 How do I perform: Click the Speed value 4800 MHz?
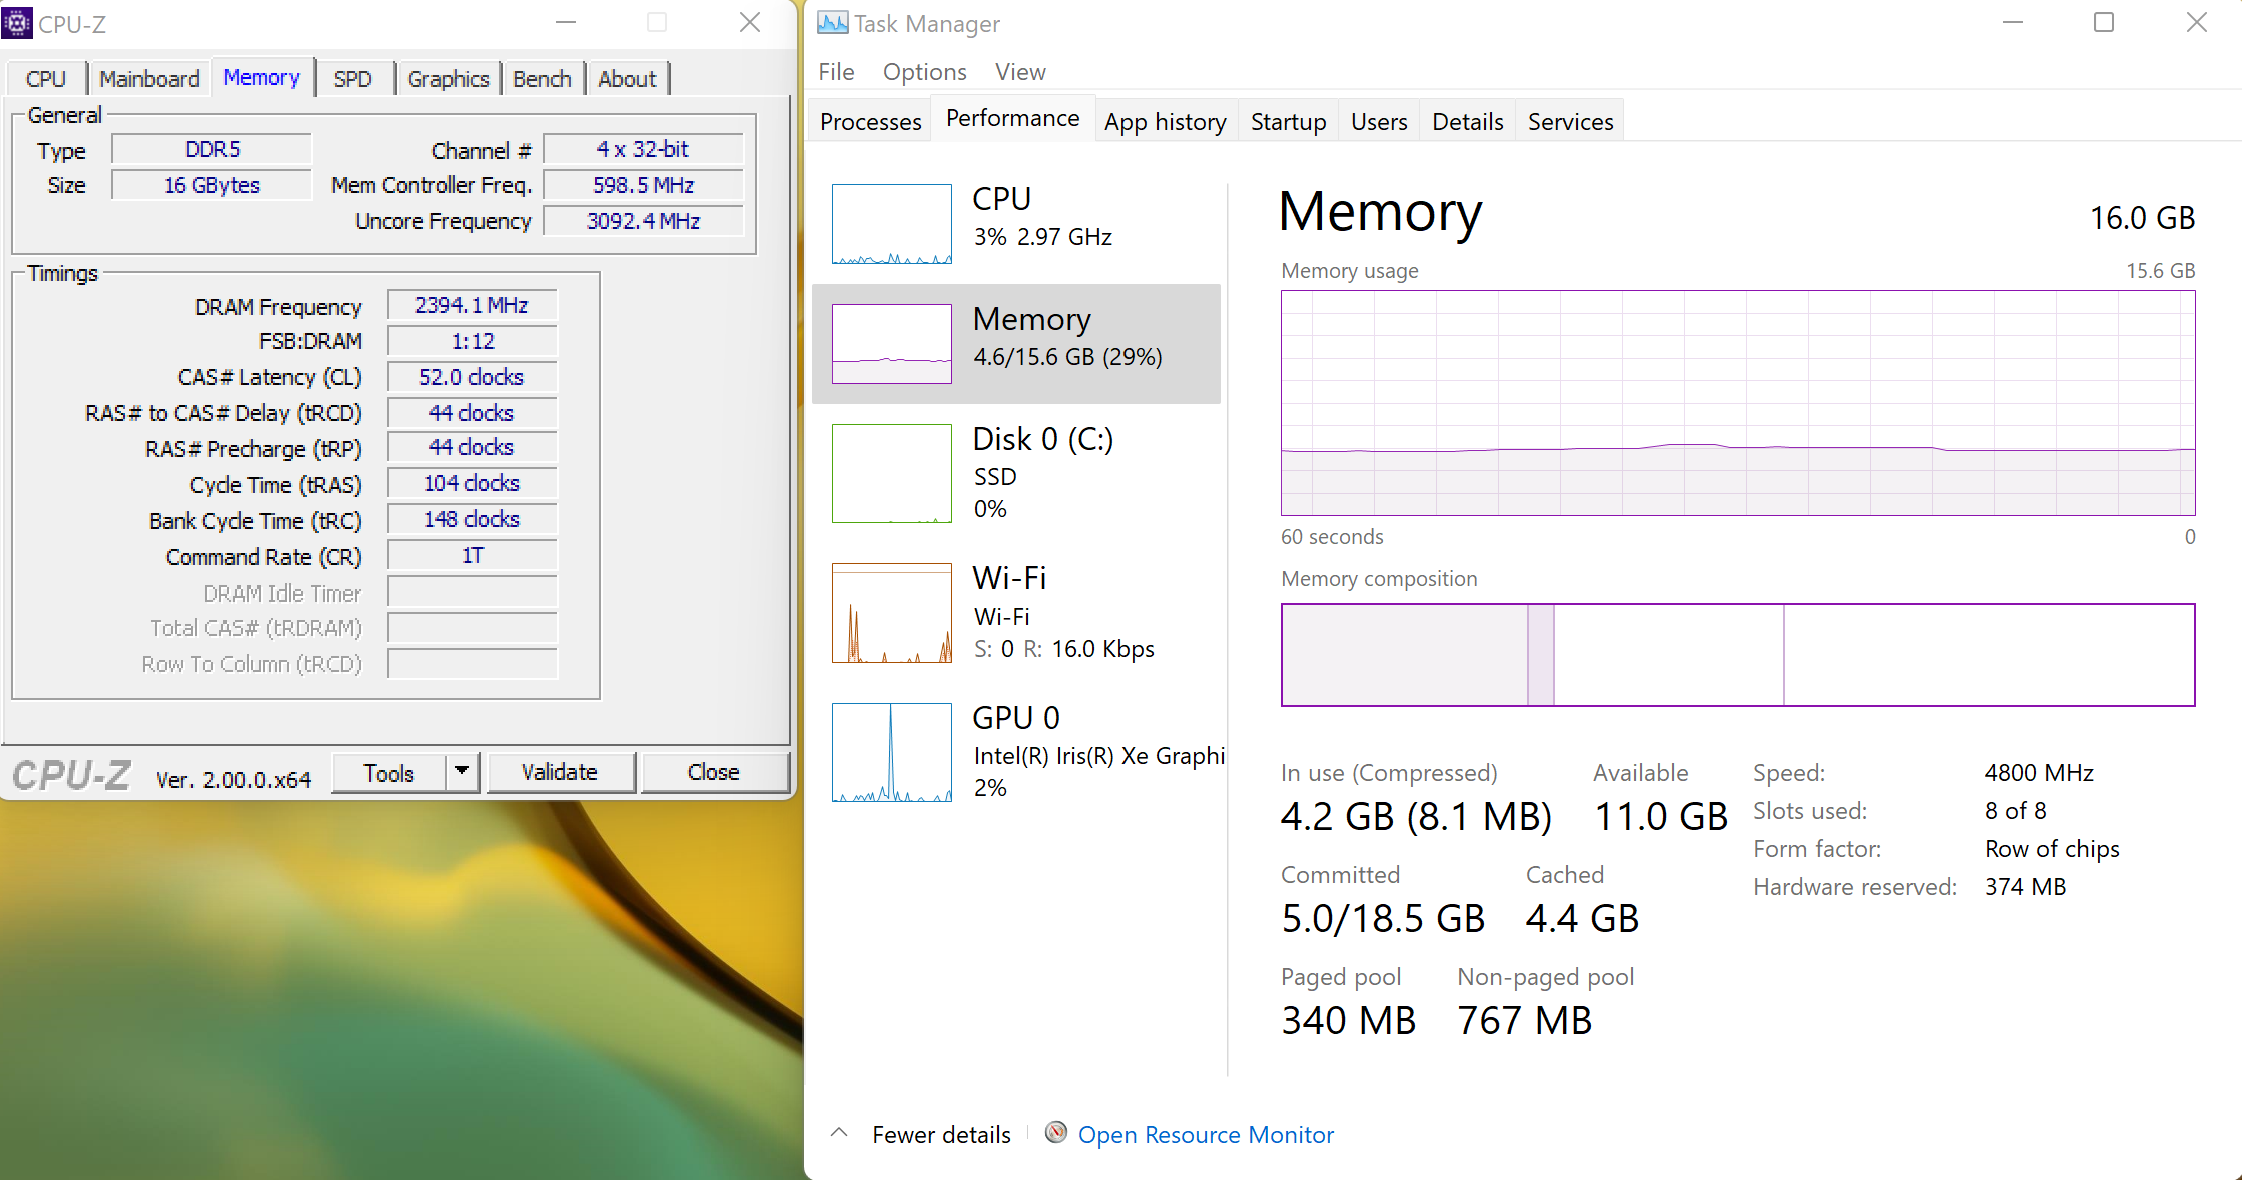2039,772
